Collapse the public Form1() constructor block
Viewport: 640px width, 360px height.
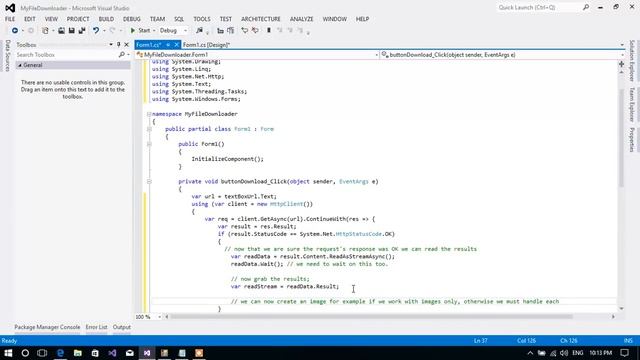point(149,144)
